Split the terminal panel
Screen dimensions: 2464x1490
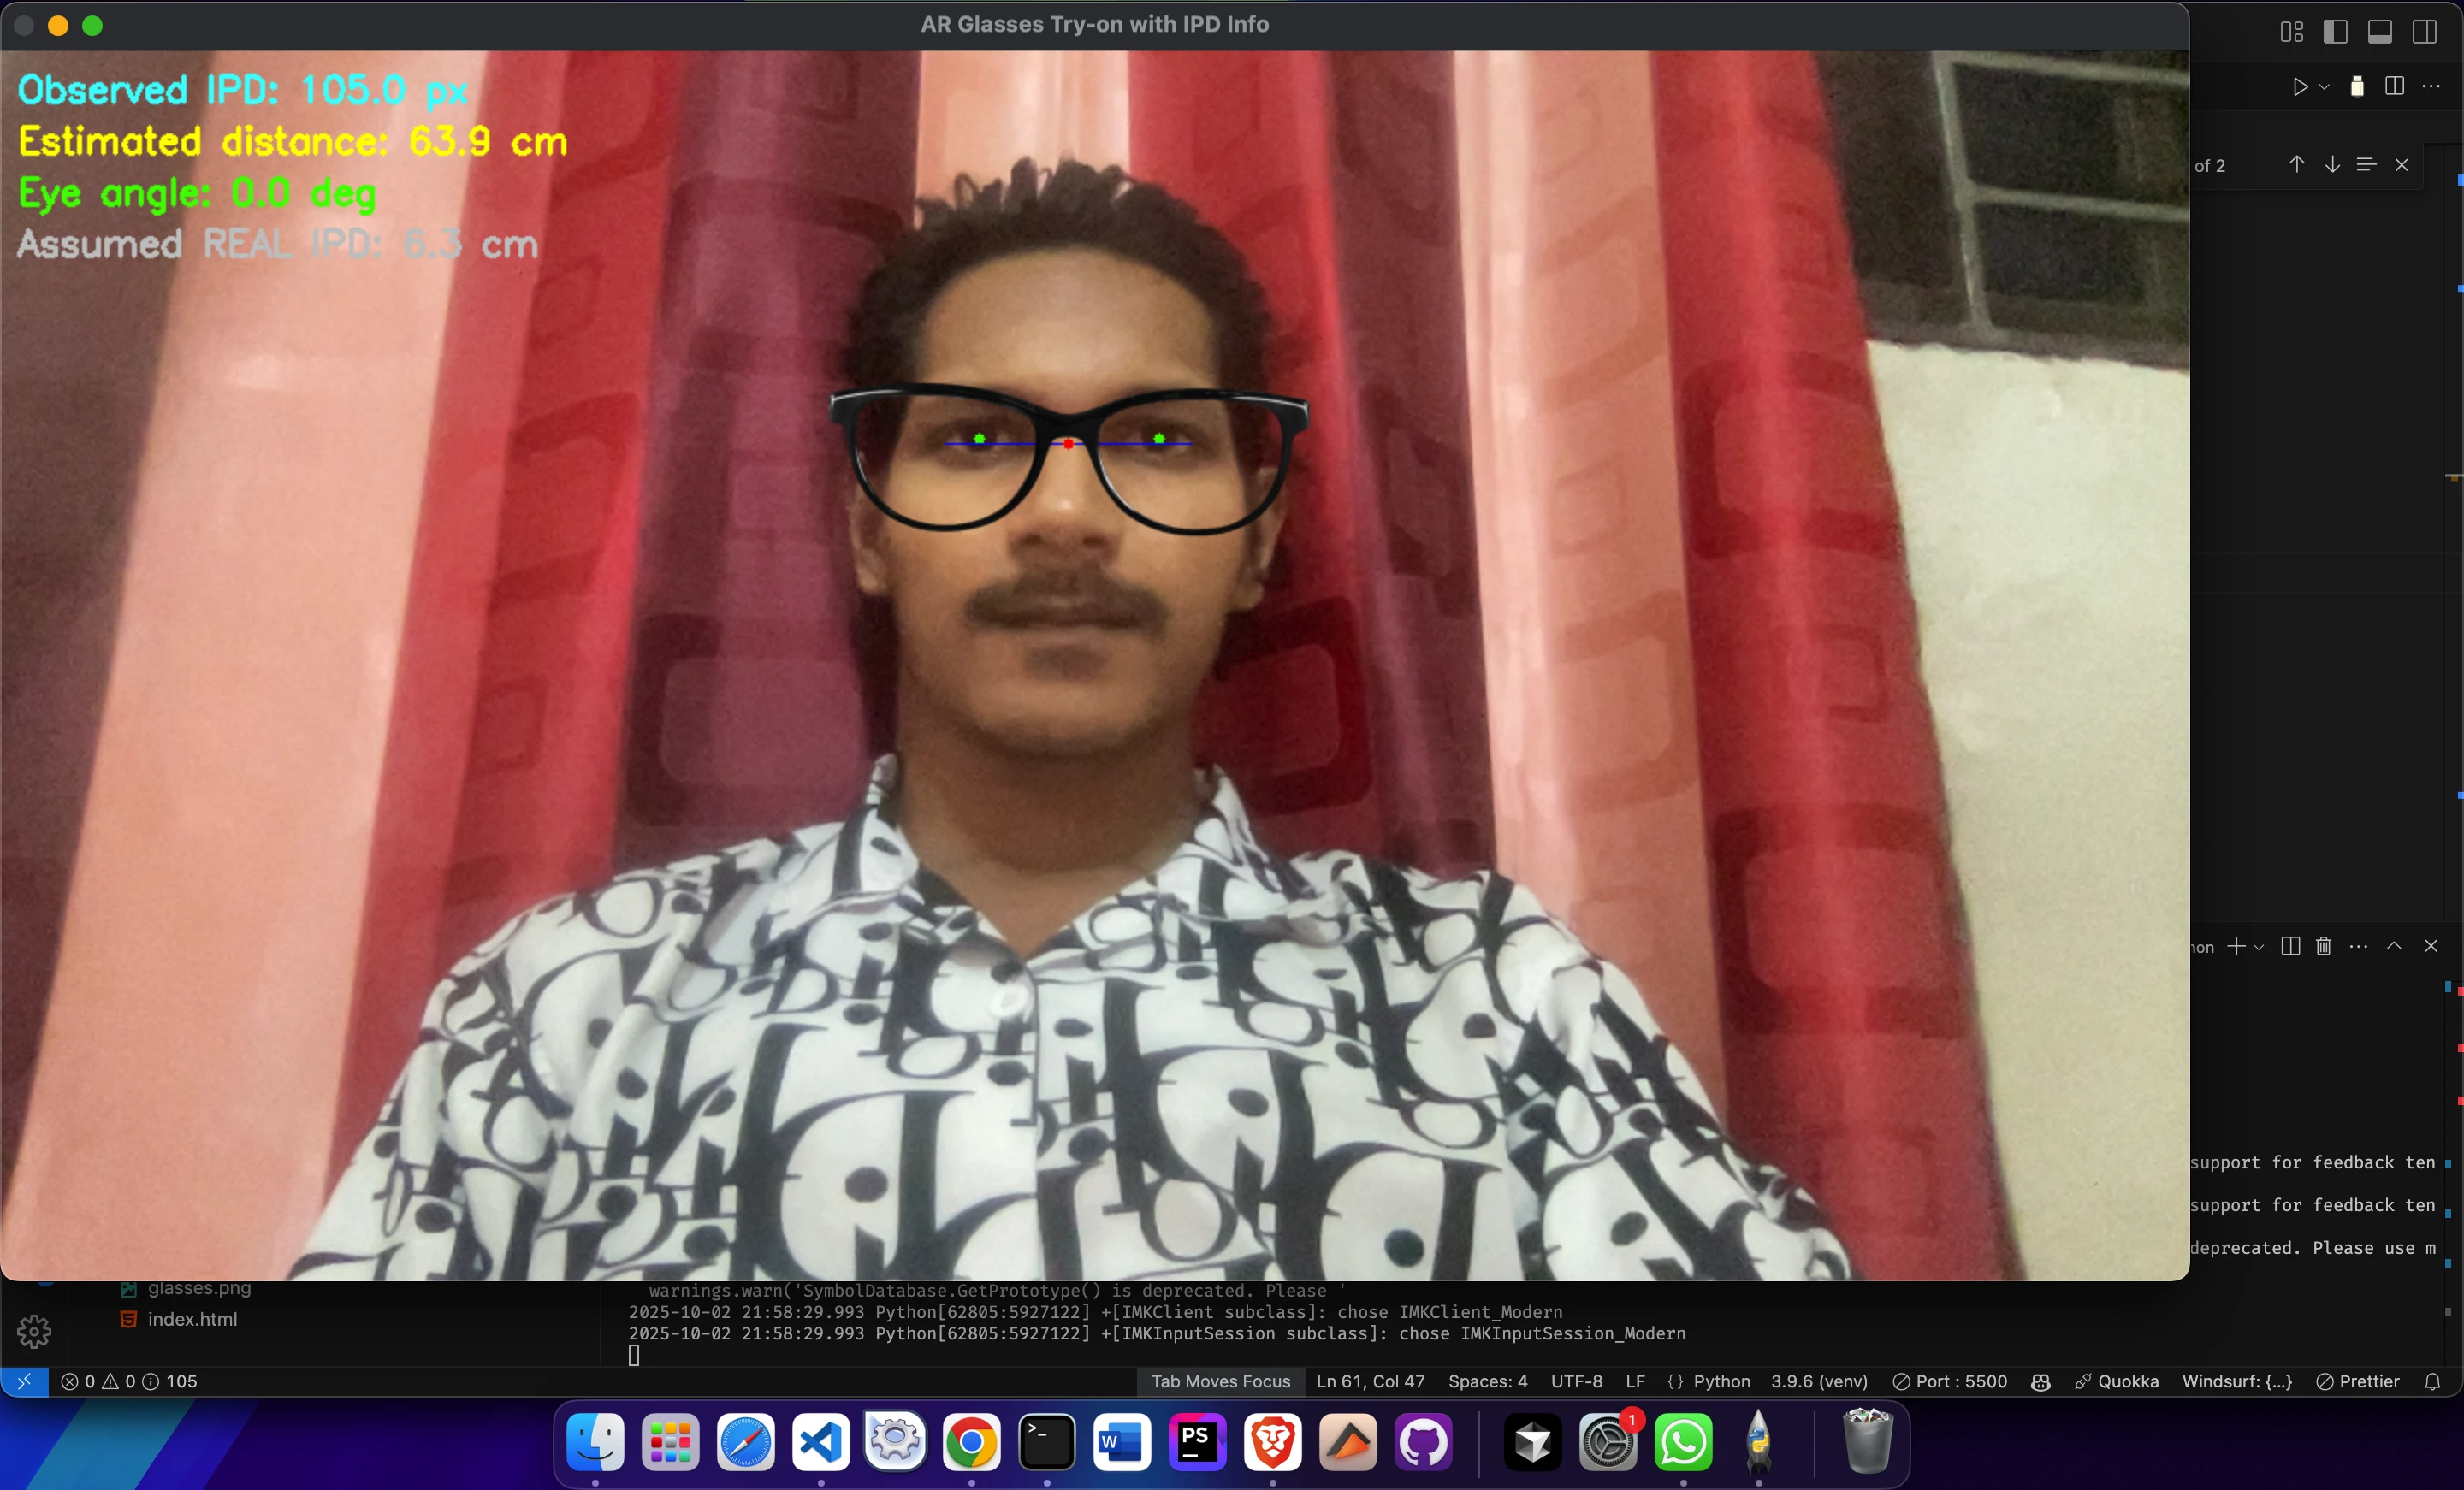2290,946
